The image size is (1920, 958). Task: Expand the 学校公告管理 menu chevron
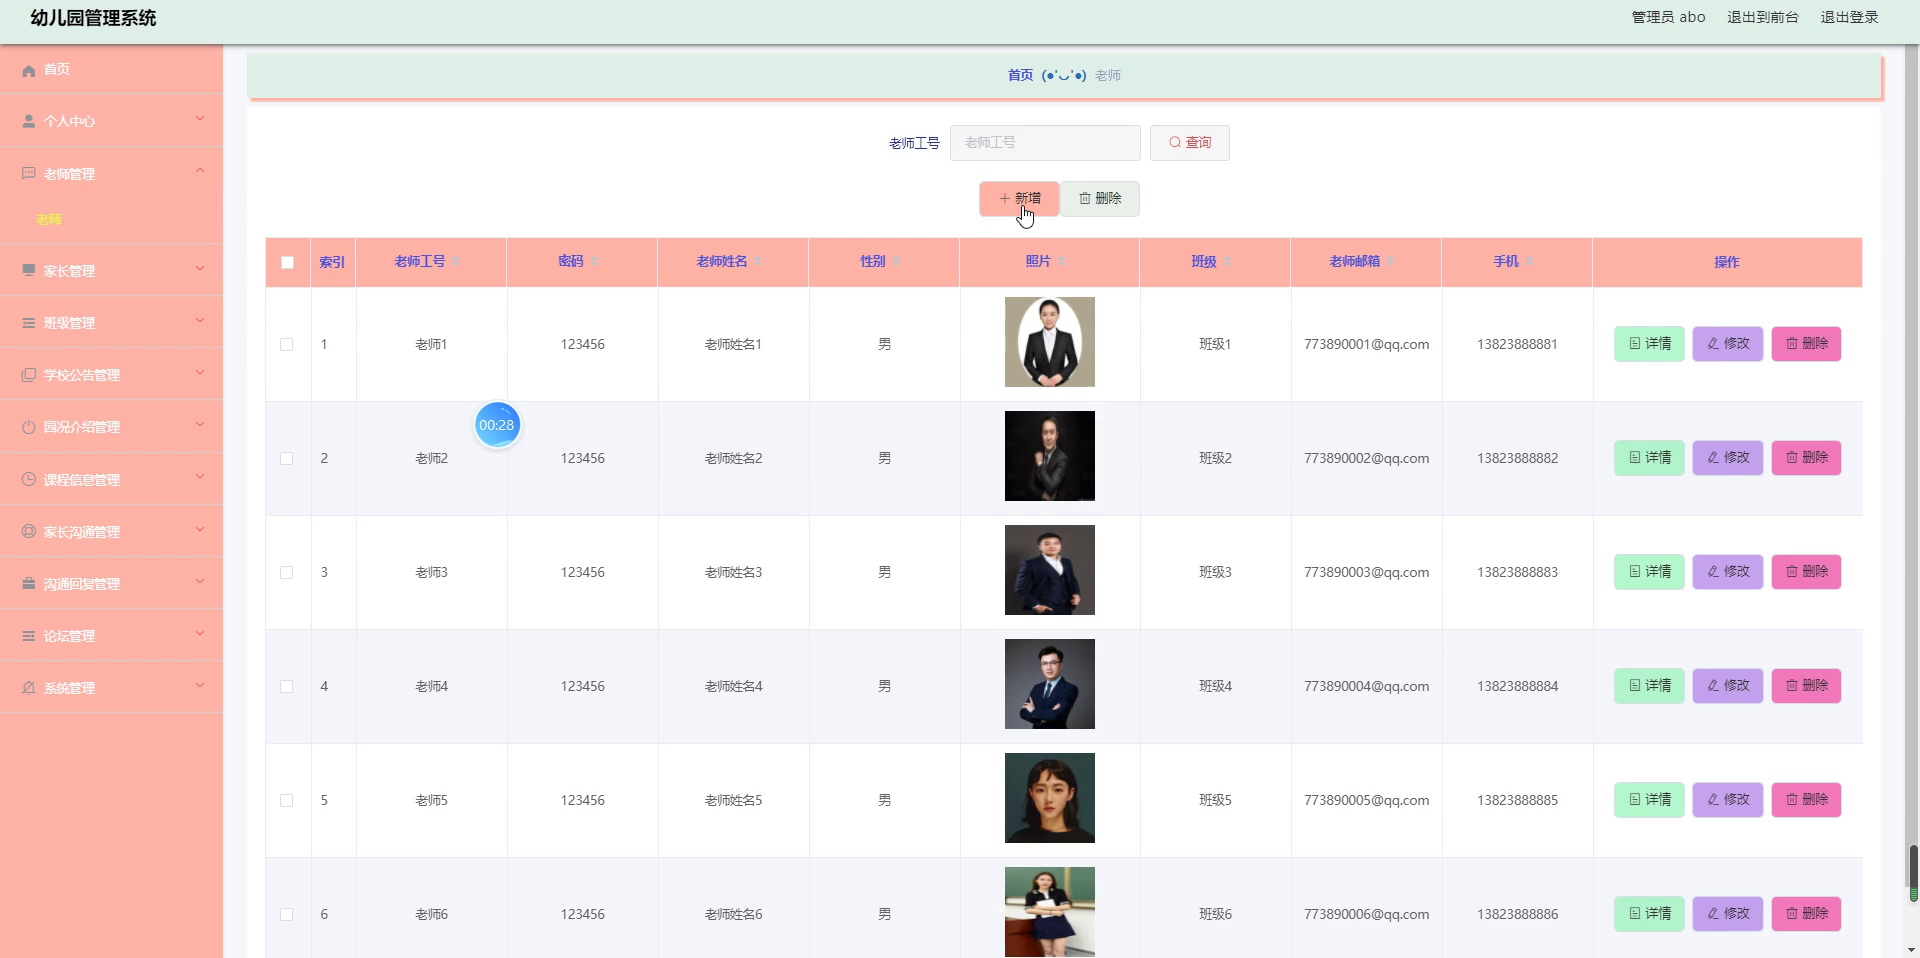[x=200, y=372]
